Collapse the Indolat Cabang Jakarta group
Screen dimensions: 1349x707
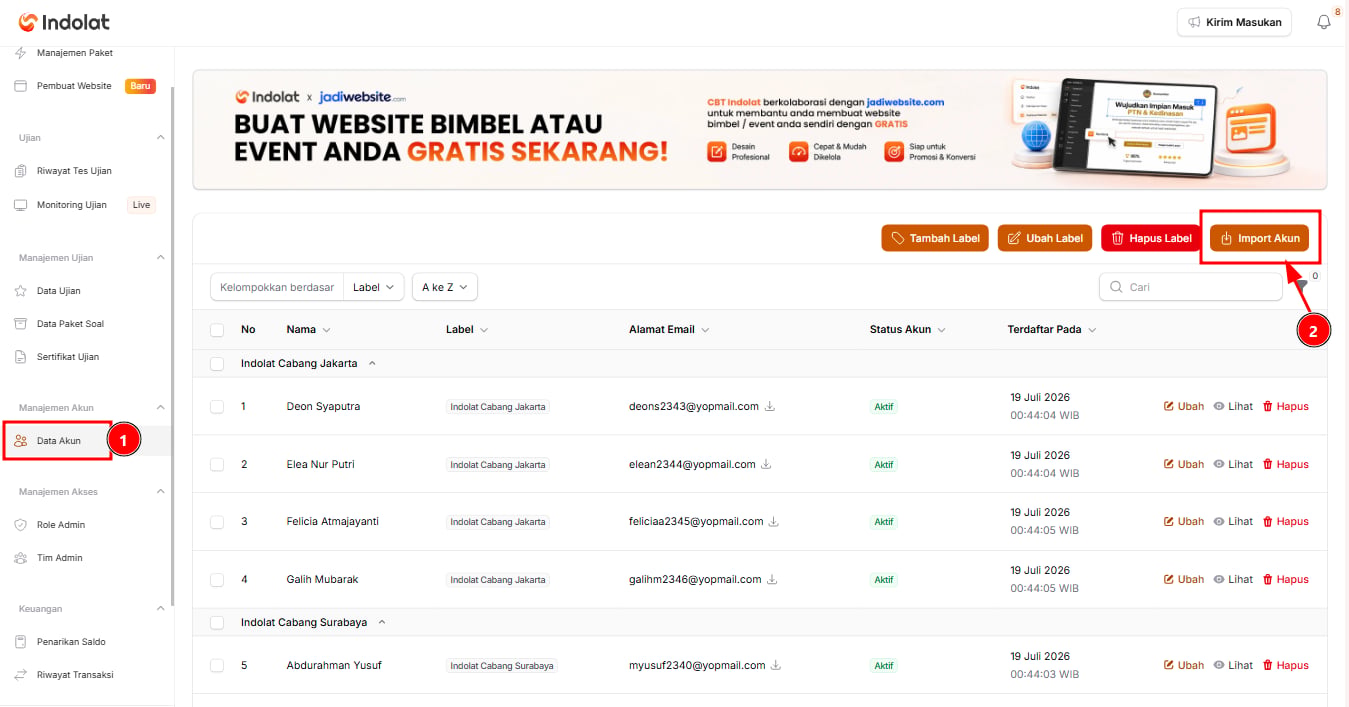372,364
